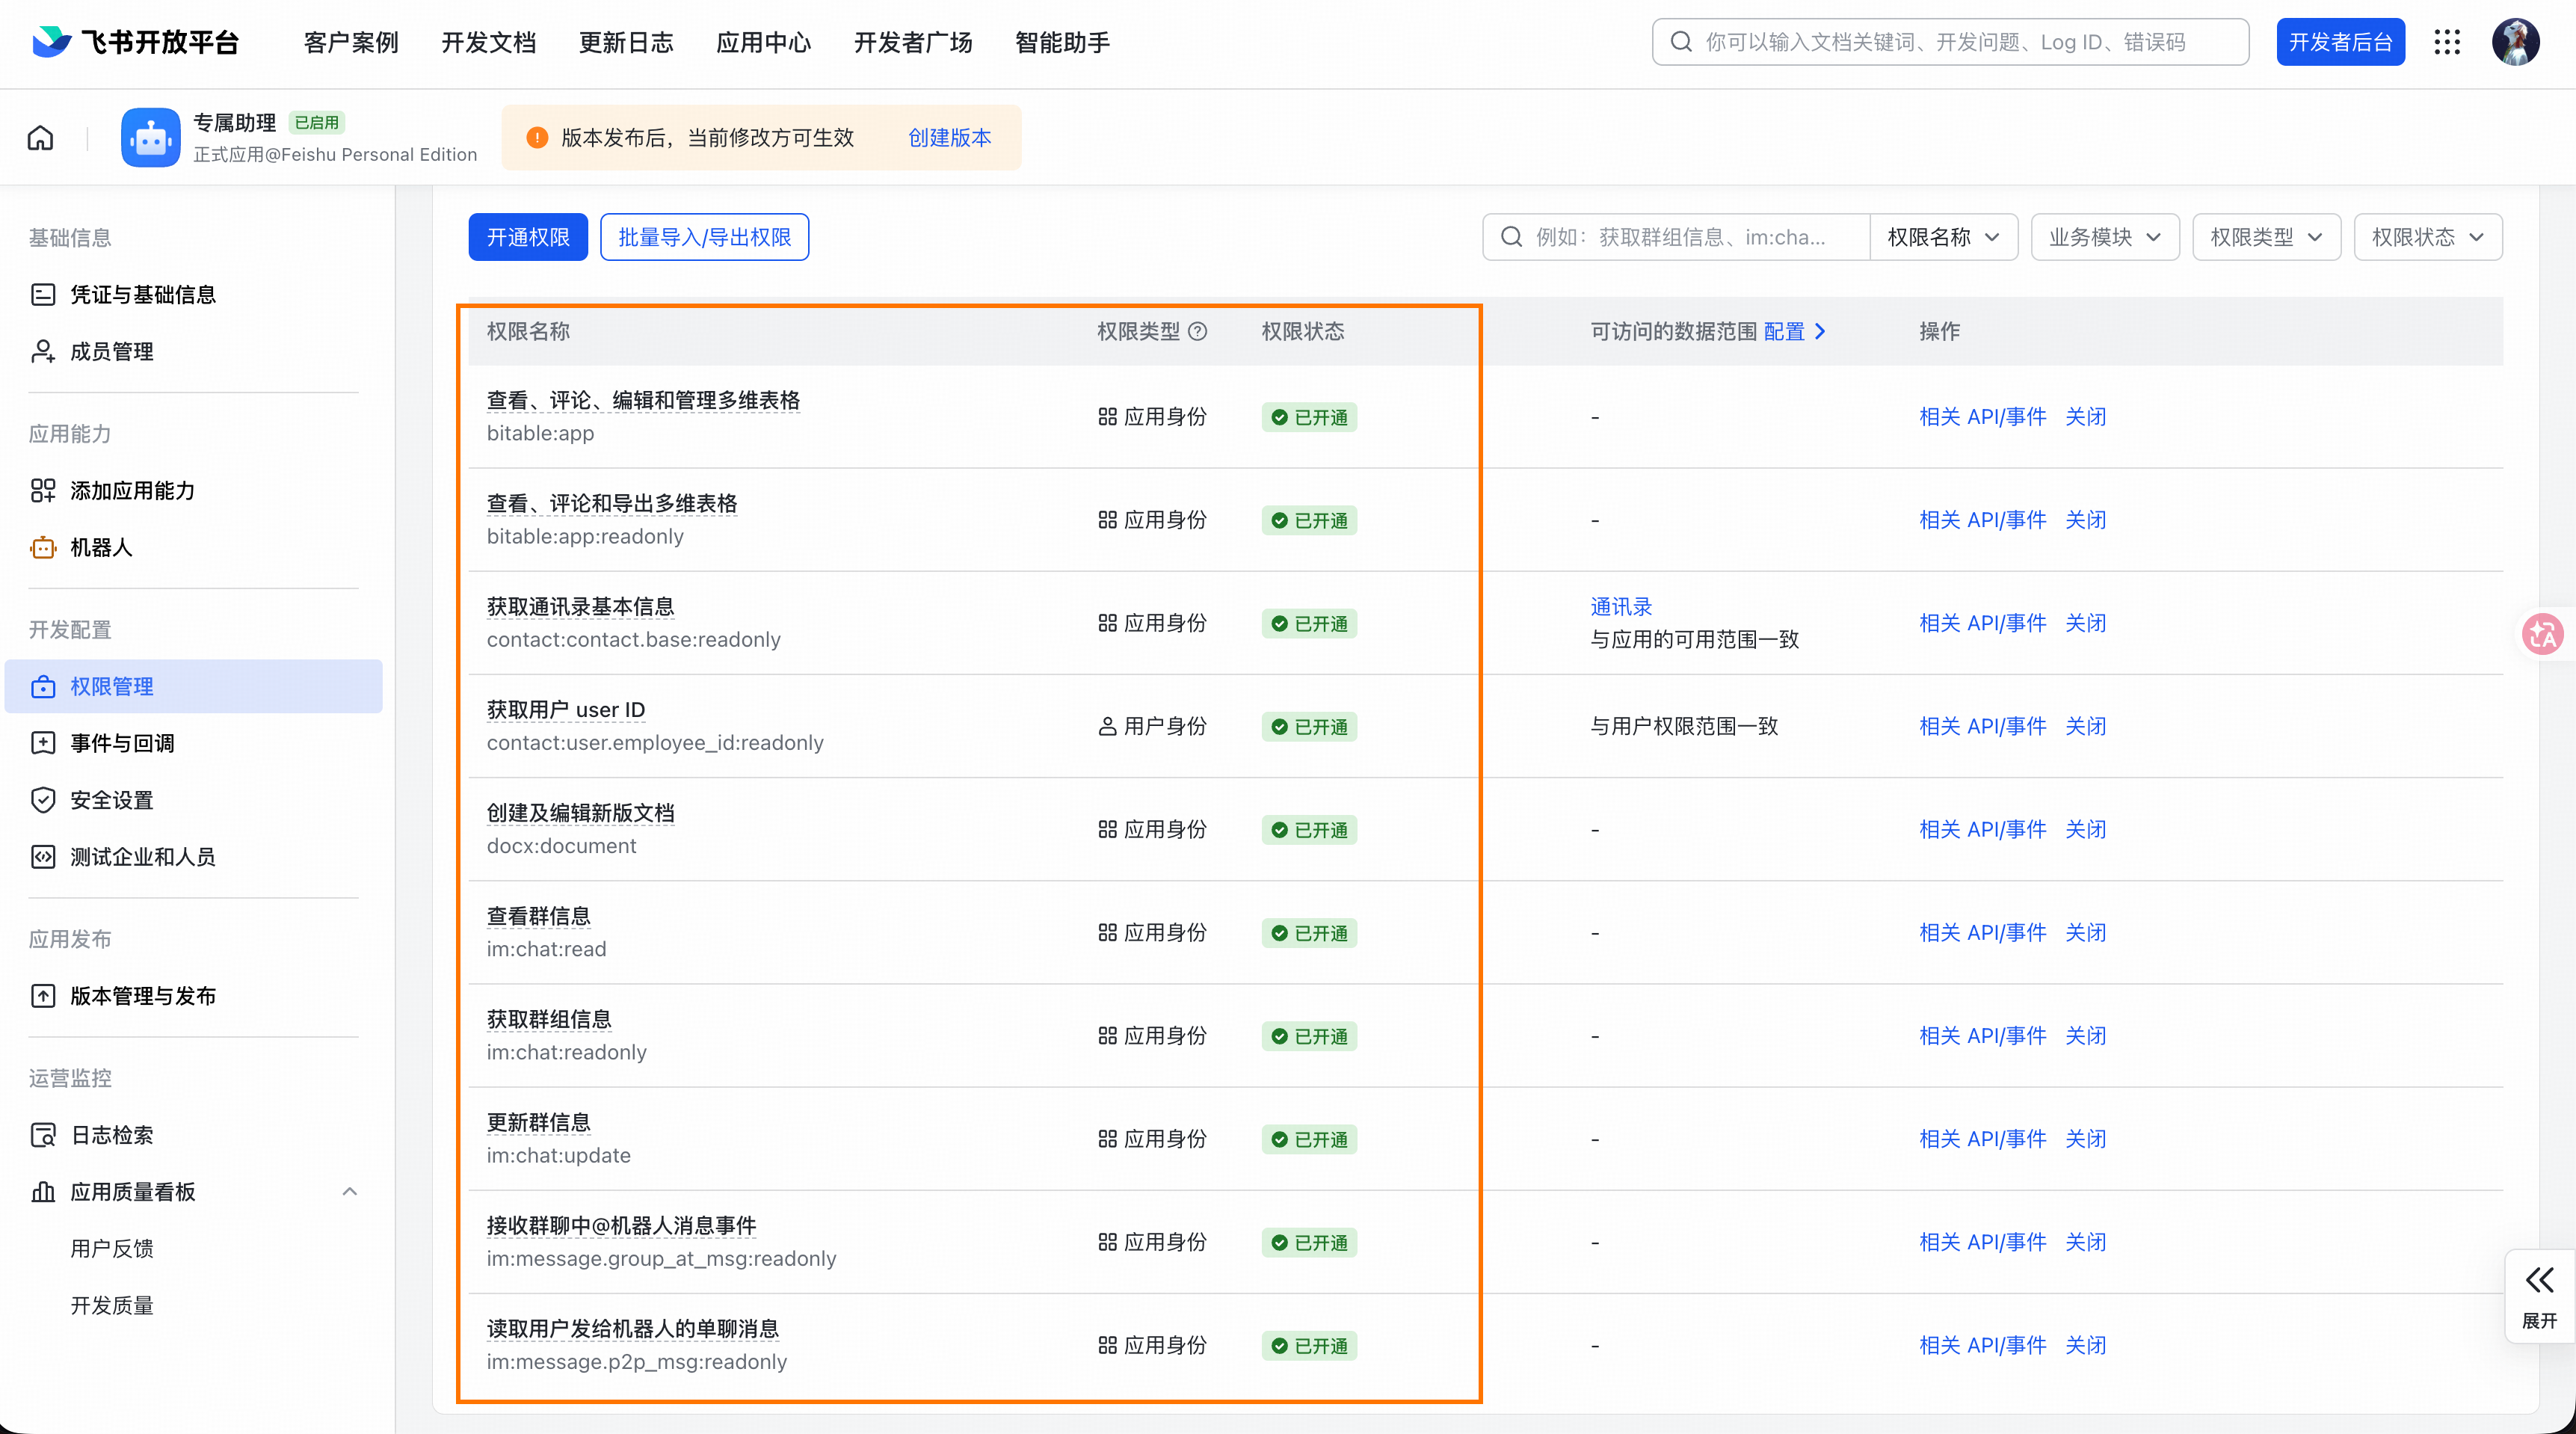This screenshot has width=2576, height=1434.
Task: Open the app grid launcher icon
Action: [2446, 42]
